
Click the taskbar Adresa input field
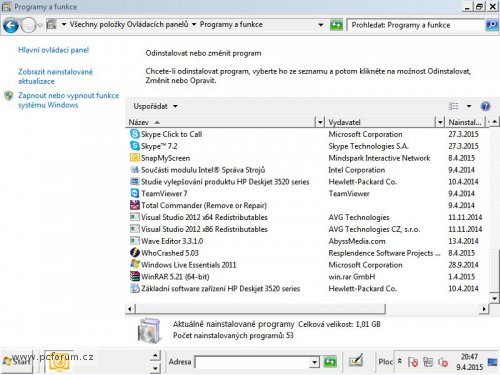point(253,362)
